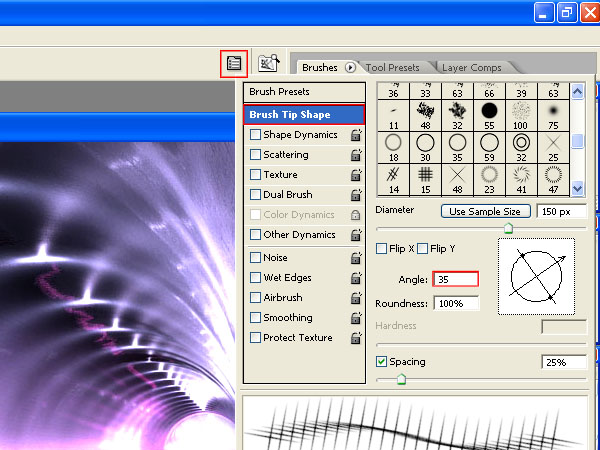The height and width of the screenshot is (450, 600).
Task: Toggle the Brushes palette icon
Action: 234,64
